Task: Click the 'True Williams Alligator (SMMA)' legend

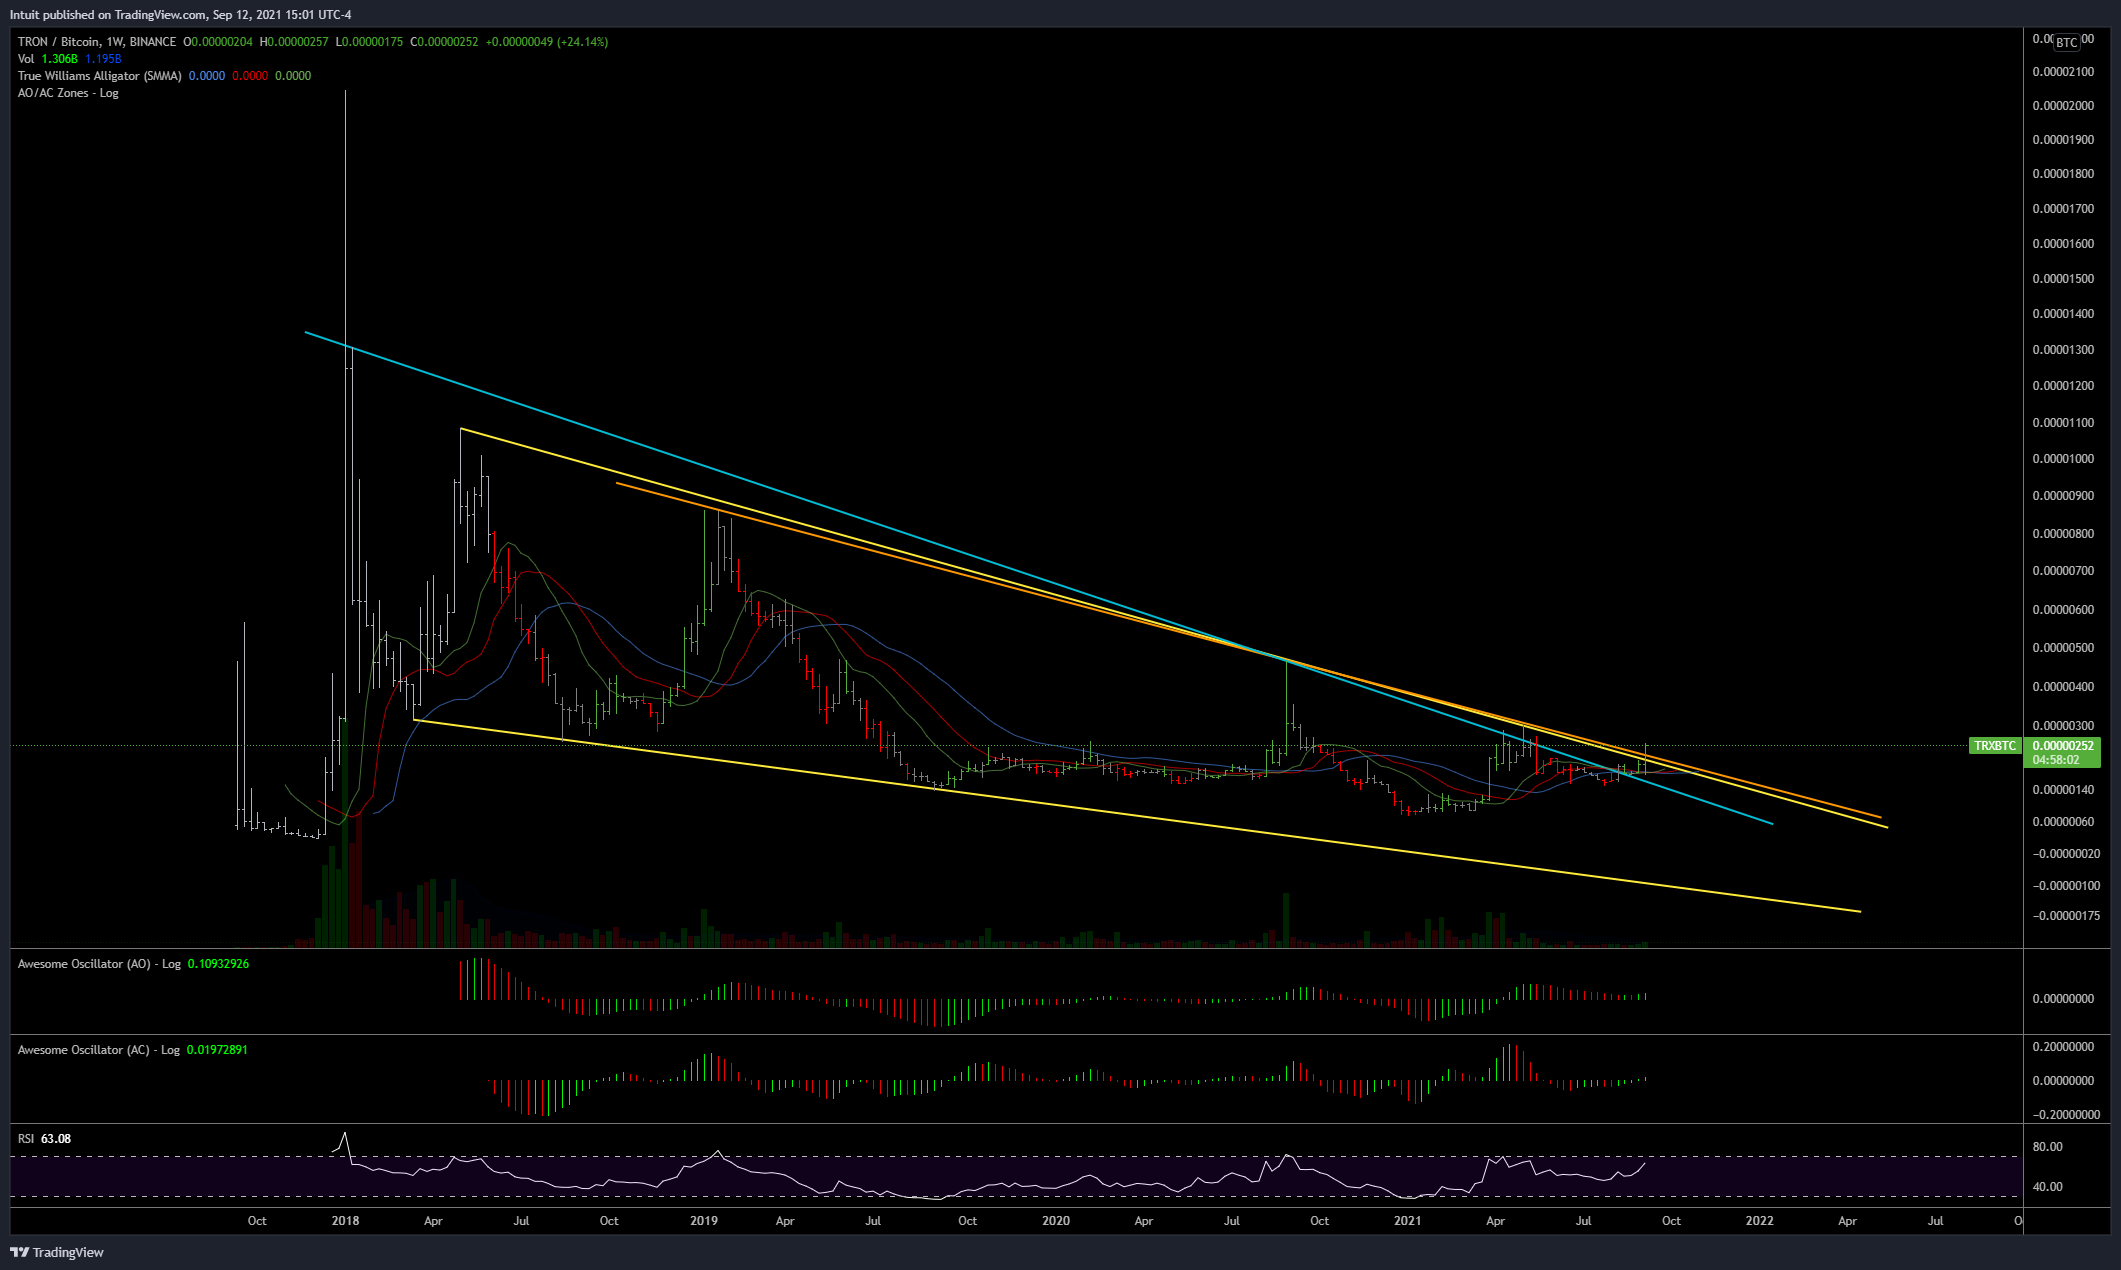Action: (x=100, y=76)
